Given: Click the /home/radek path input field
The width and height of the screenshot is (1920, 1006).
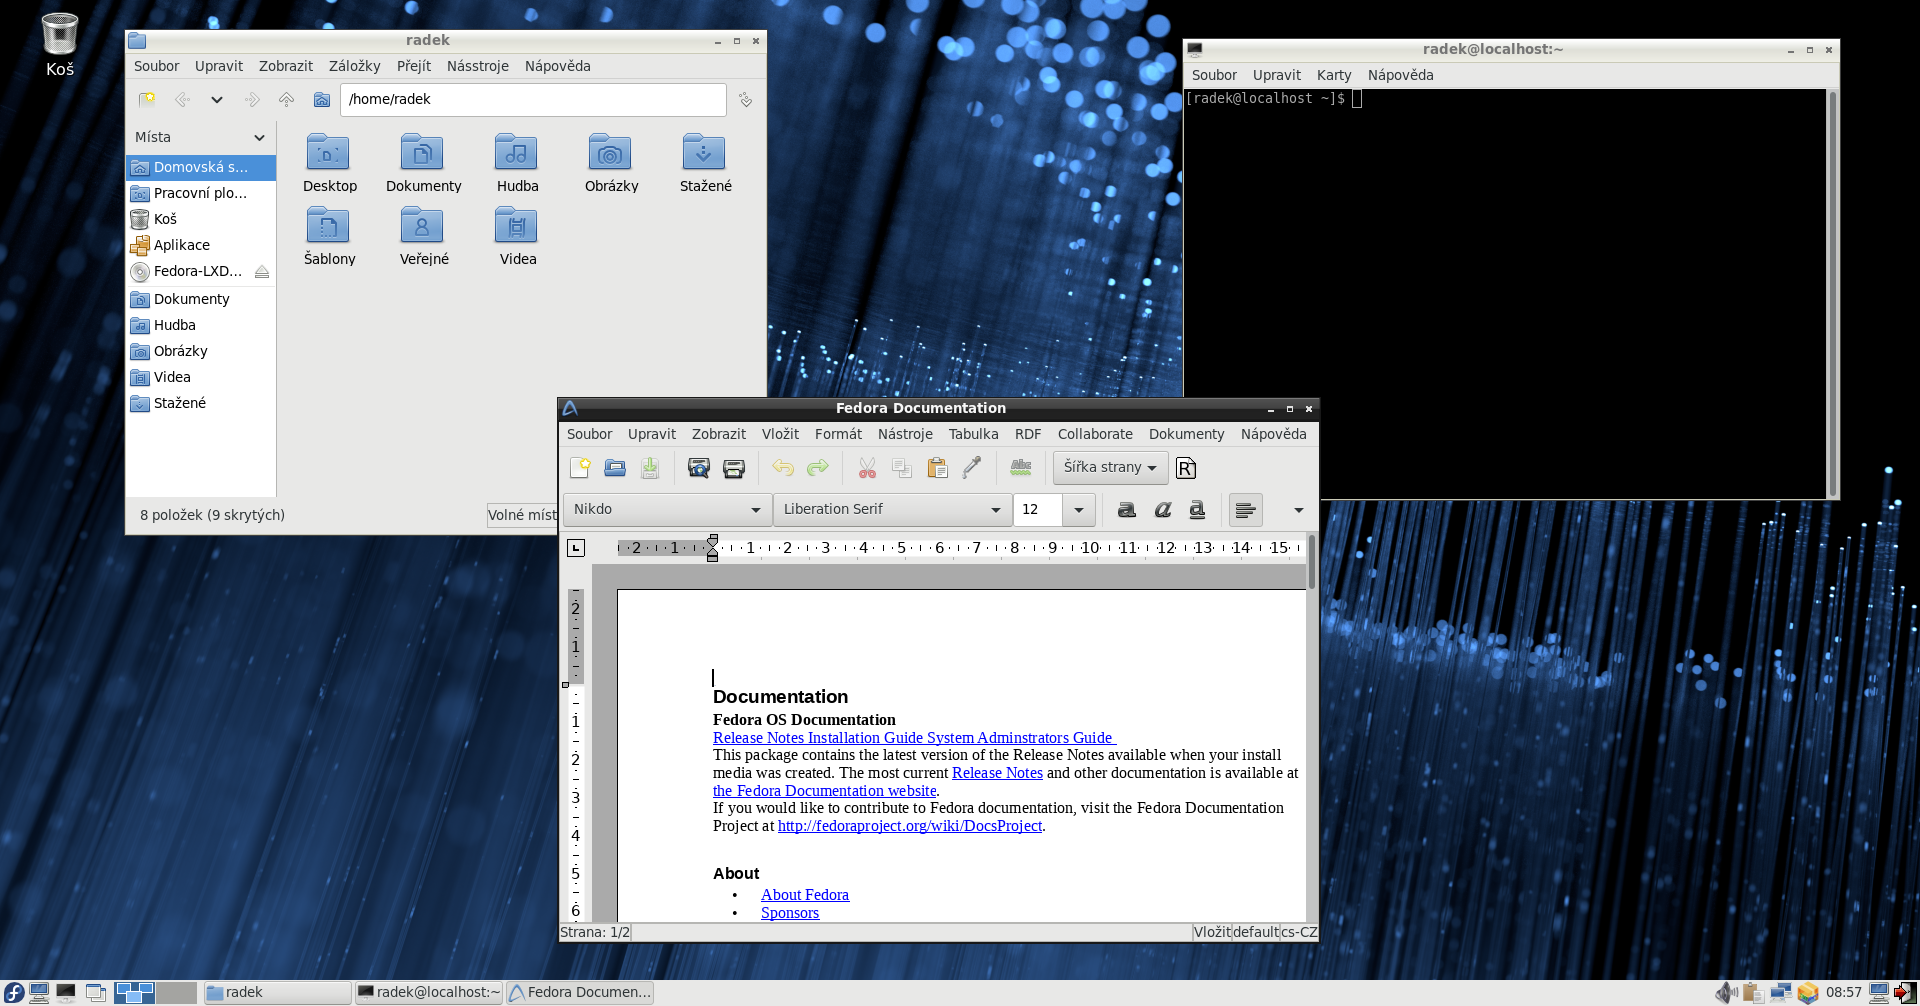Looking at the screenshot, I should 532,100.
